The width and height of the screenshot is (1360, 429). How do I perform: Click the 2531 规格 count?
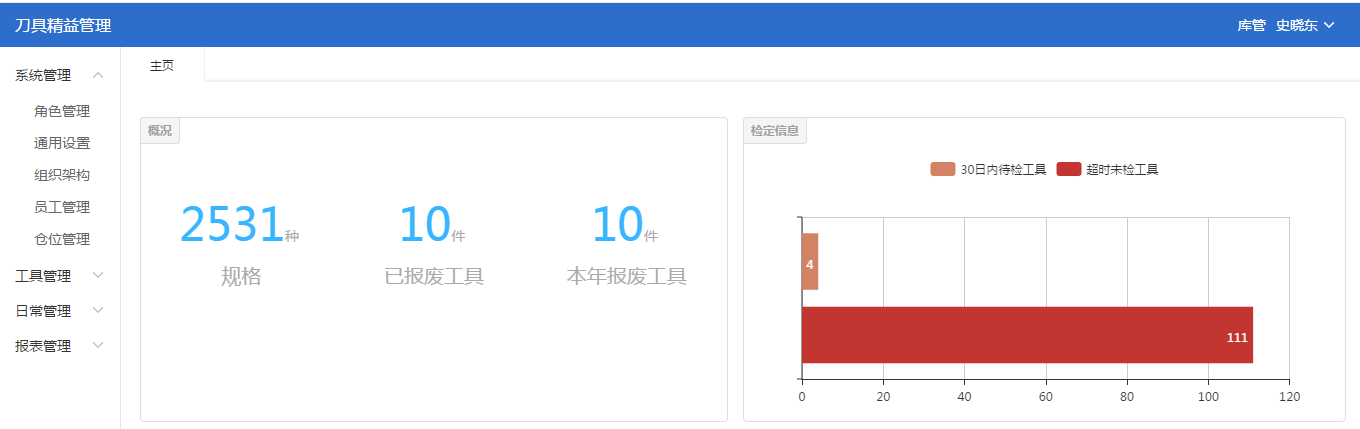(232, 224)
